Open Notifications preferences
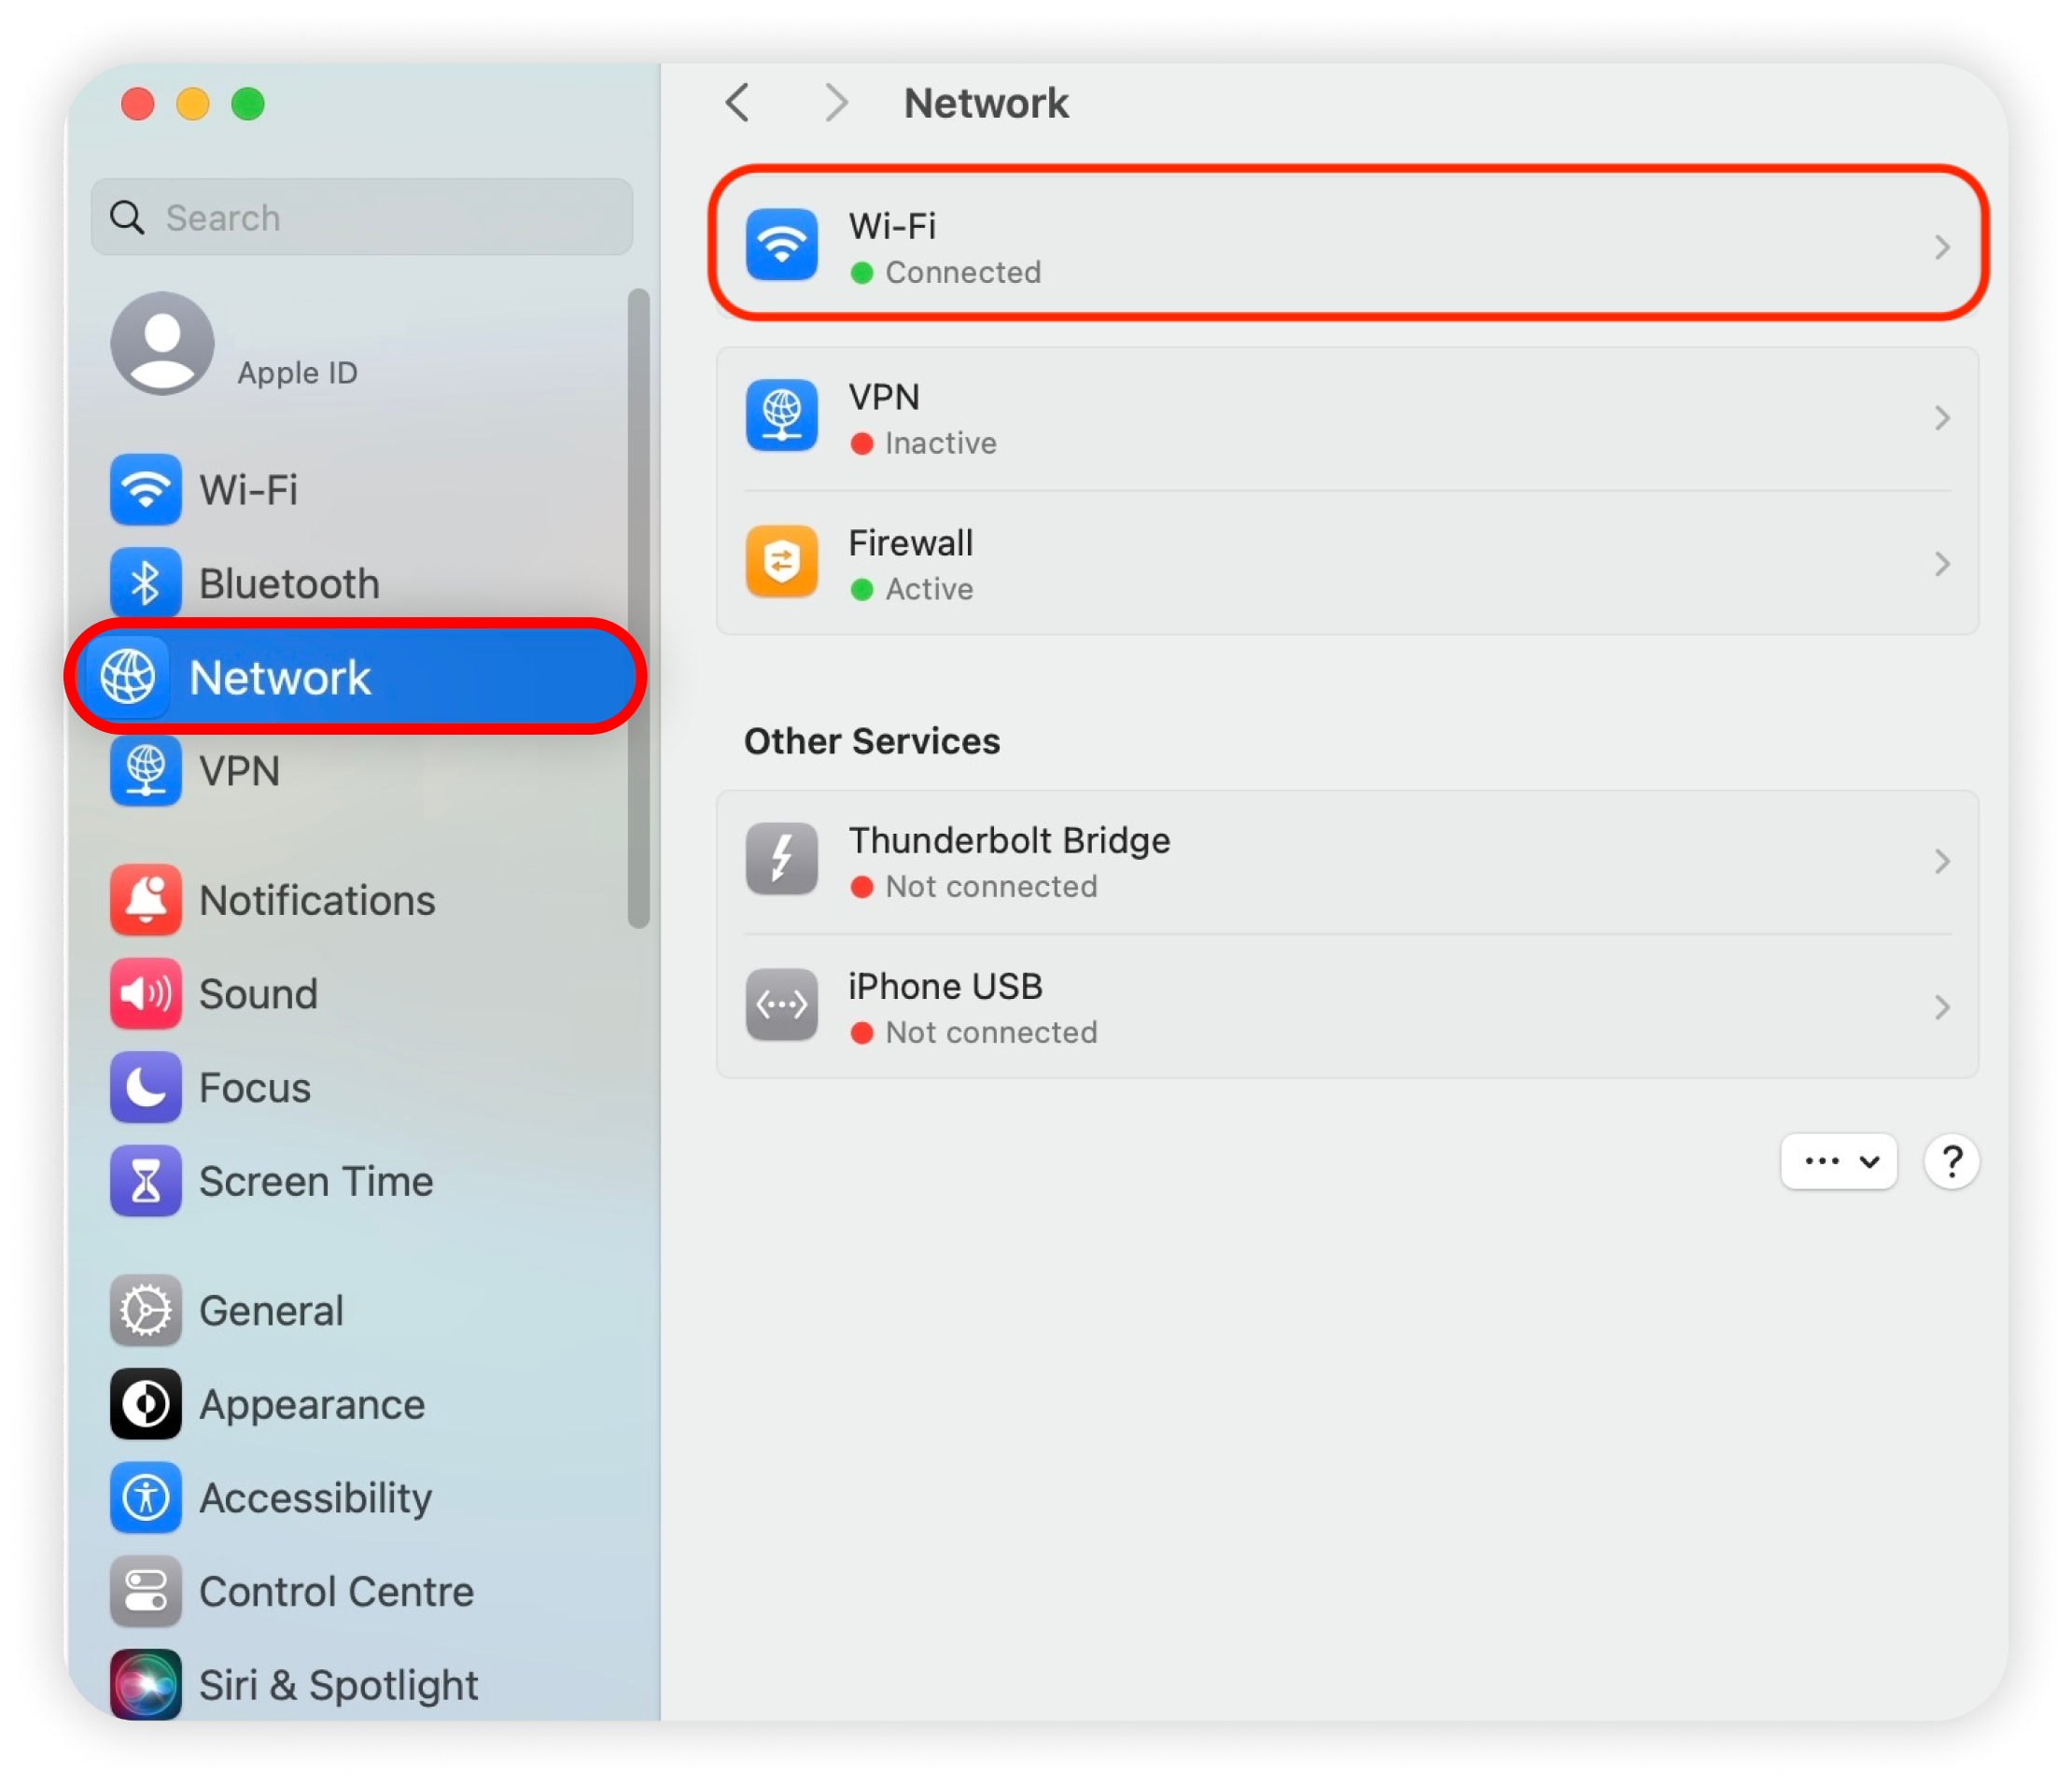 point(316,900)
